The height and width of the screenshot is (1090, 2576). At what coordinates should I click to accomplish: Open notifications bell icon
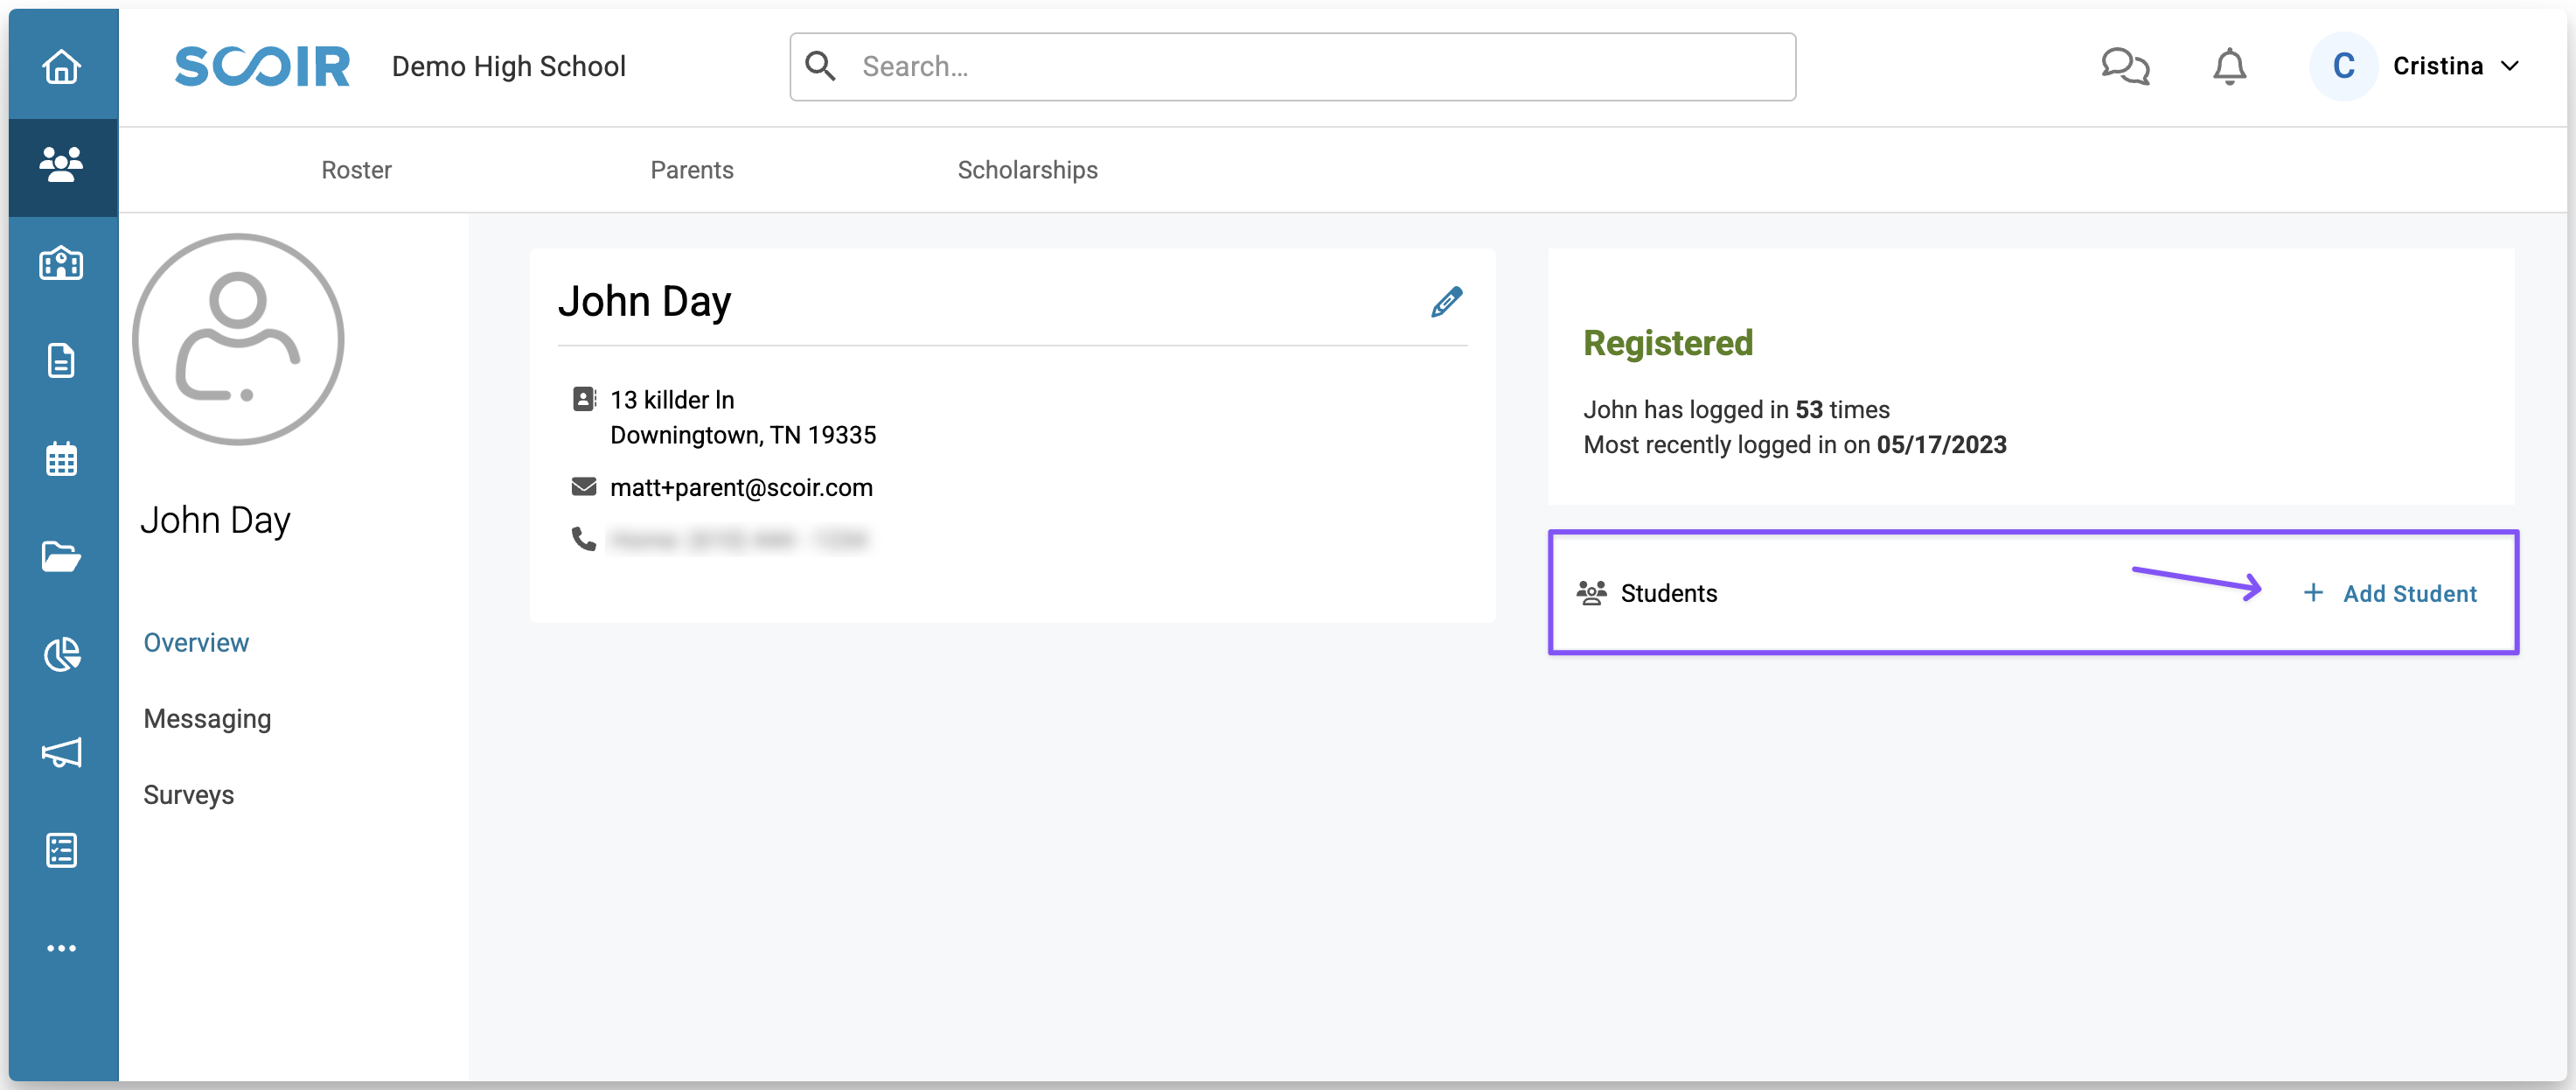point(2229,67)
